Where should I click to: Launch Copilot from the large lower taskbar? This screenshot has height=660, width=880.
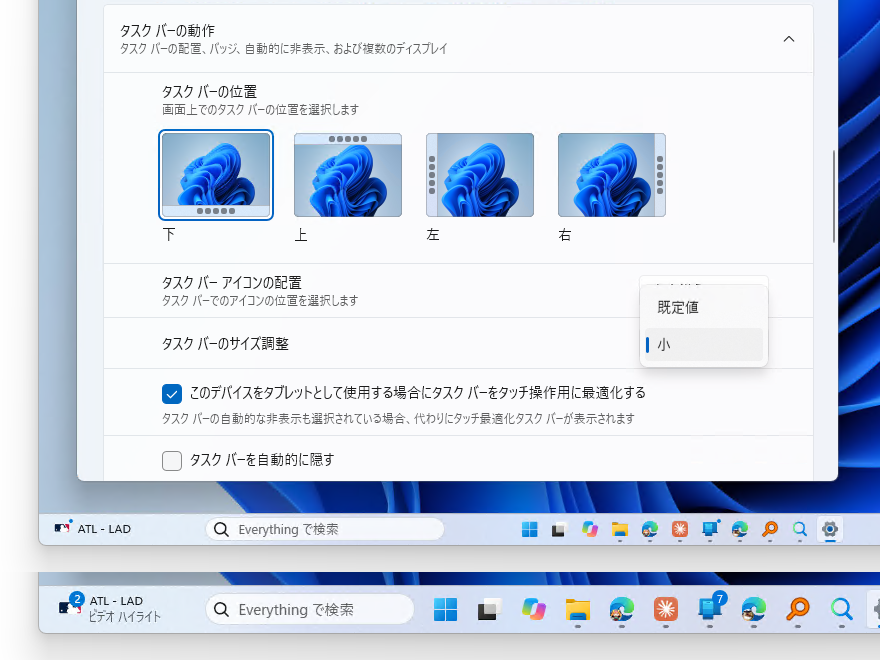(x=533, y=609)
